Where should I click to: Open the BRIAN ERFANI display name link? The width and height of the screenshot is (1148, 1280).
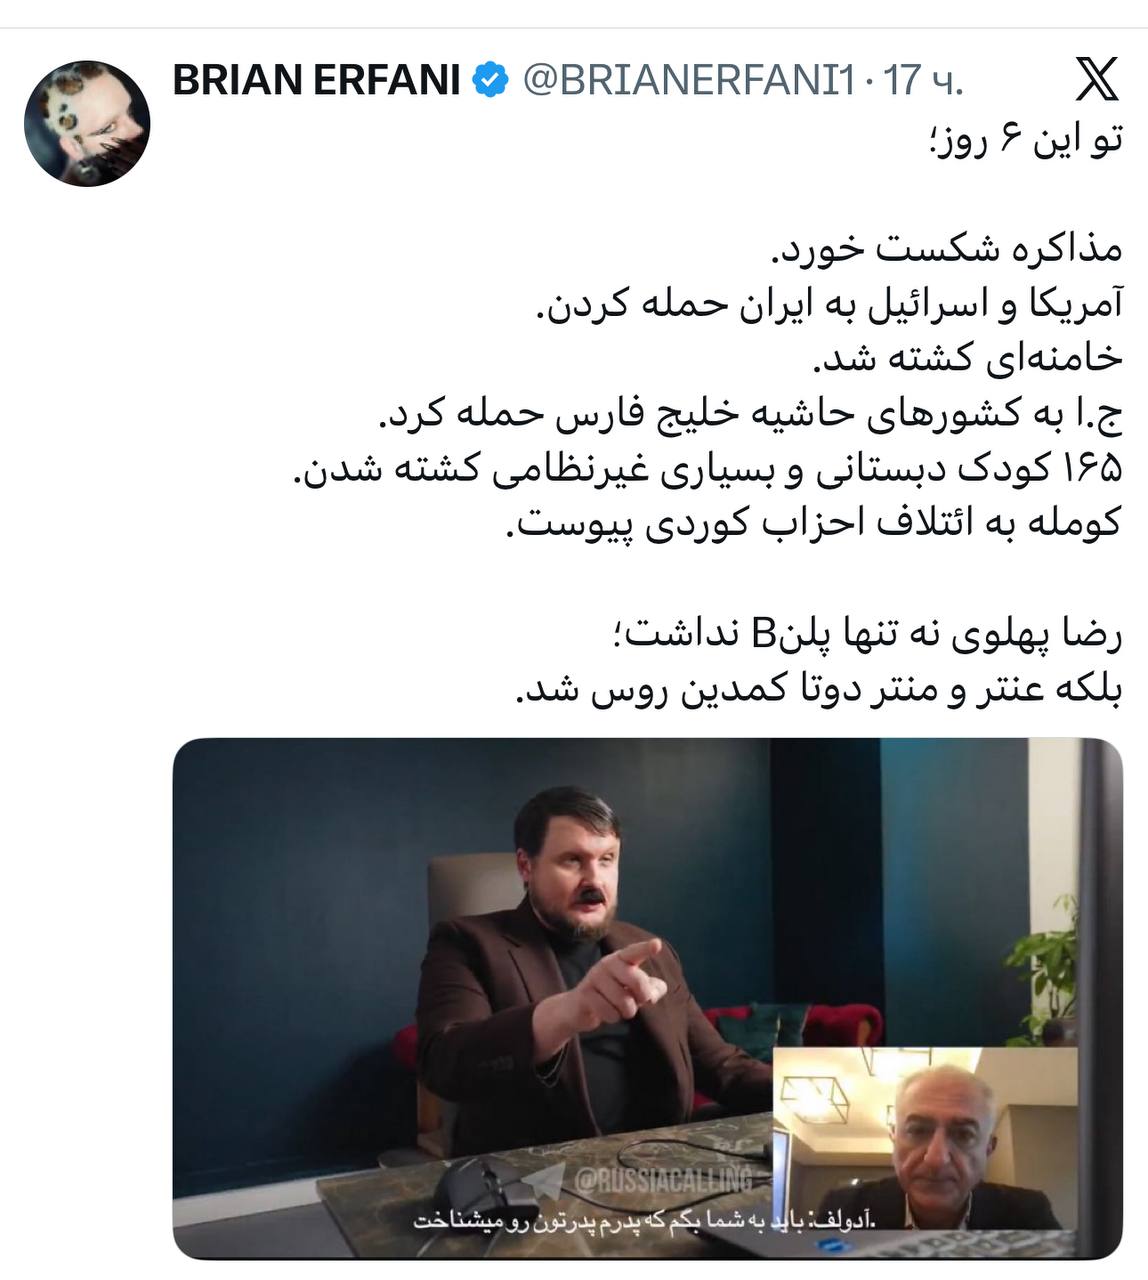[x=316, y=80]
